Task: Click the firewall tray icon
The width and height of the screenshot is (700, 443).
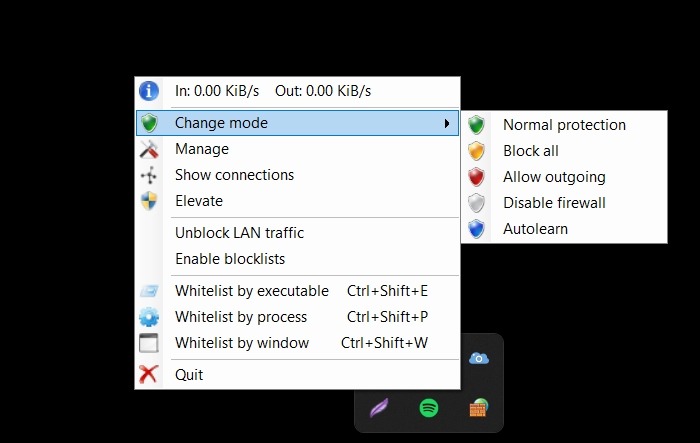Action: tap(479, 408)
